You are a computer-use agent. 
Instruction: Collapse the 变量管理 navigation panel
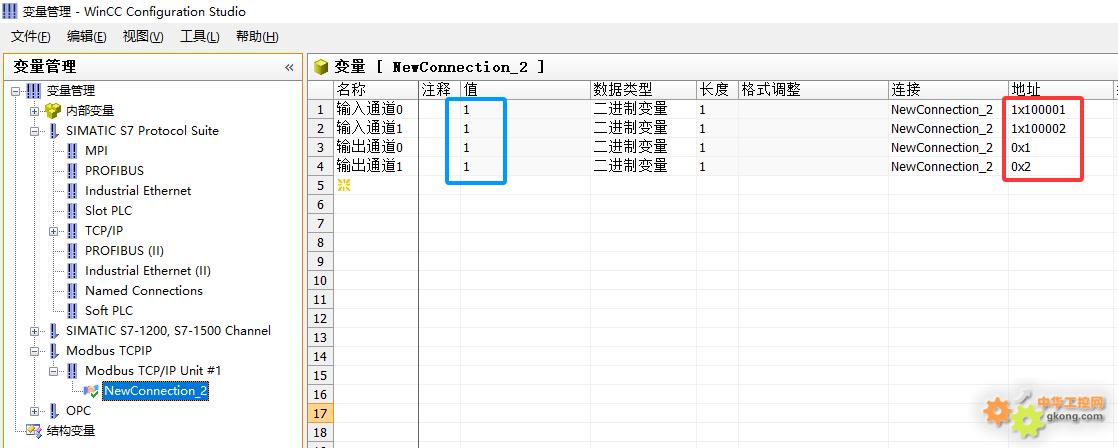pyautogui.click(x=289, y=67)
